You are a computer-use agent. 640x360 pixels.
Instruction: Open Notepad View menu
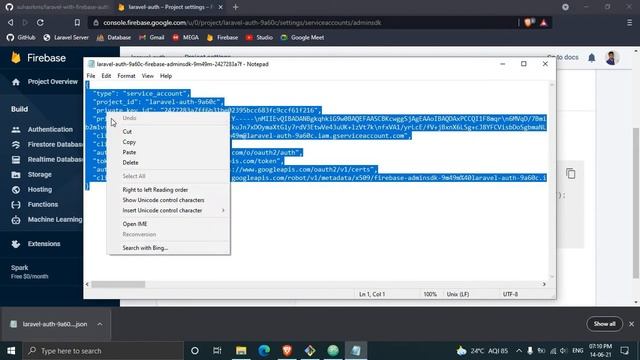[147, 76]
